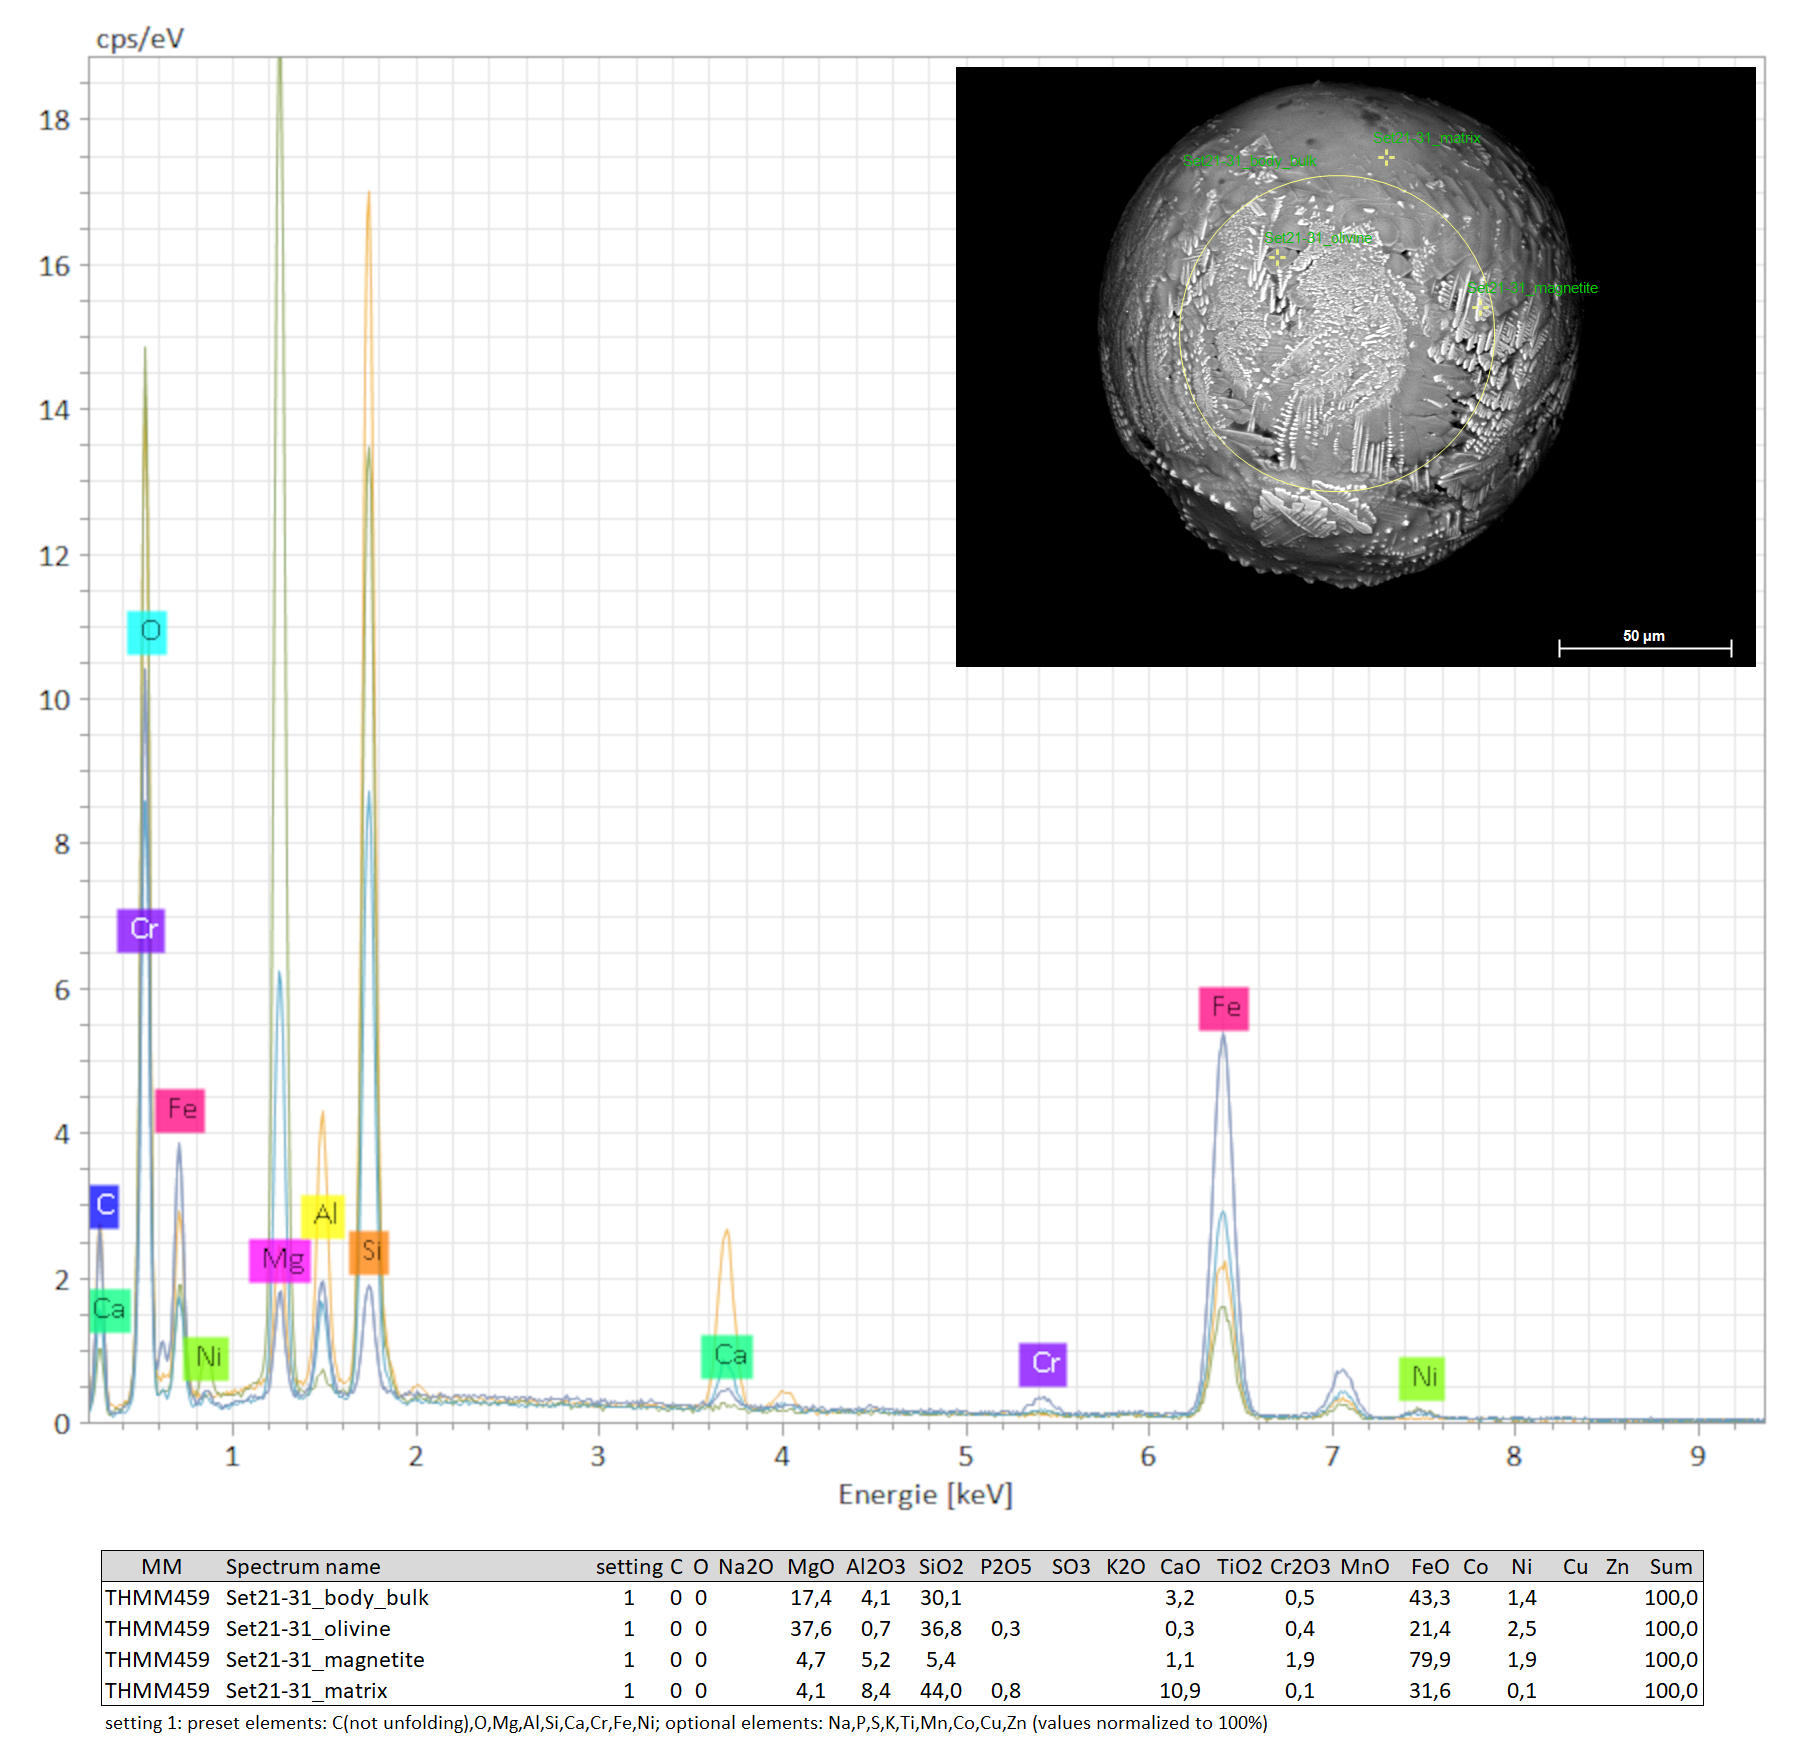
Task: Select the Set21-31_magnetite spectrum name in table
Action: 325,1660
